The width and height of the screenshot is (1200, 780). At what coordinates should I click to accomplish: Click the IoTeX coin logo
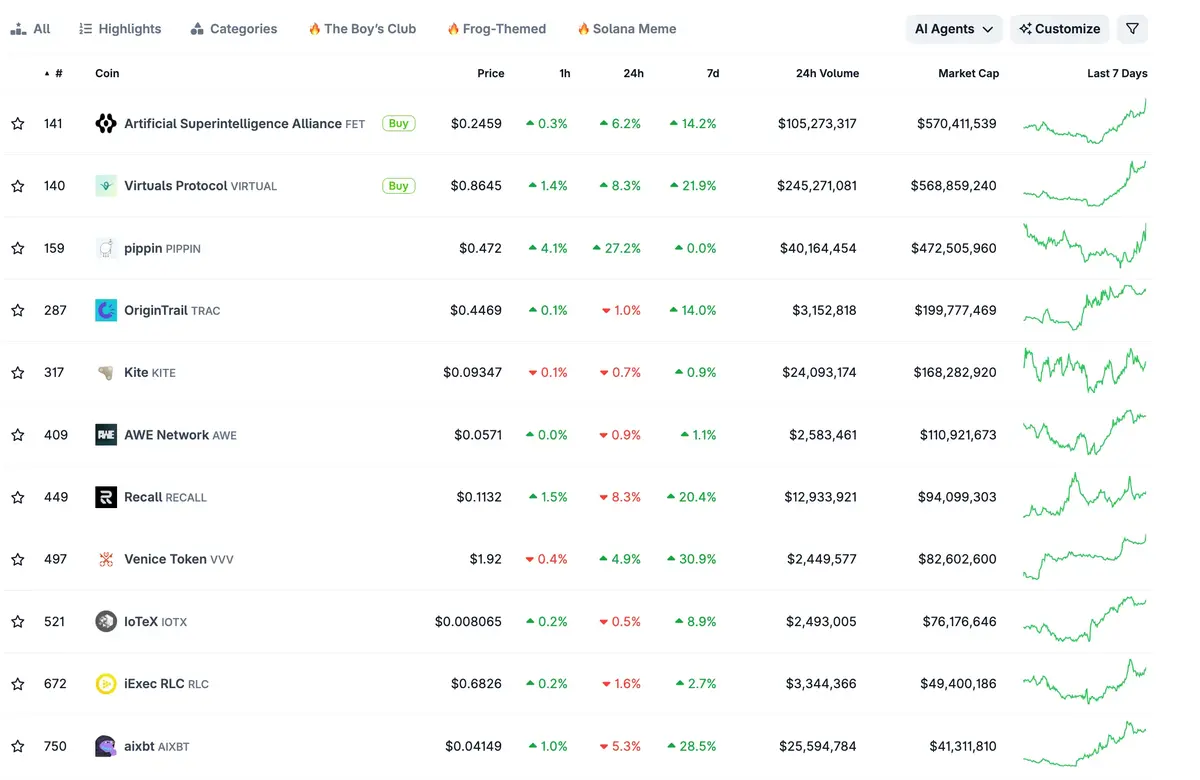pos(105,622)
